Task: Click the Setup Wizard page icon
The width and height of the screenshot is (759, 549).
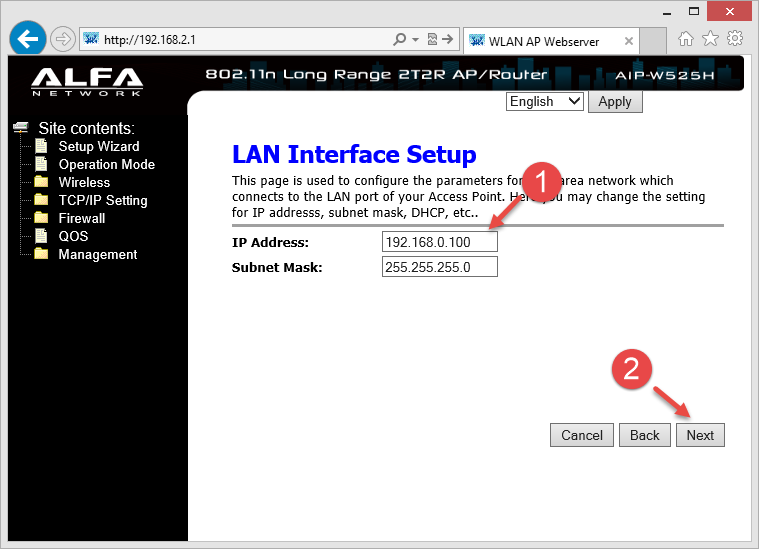Action: (x=42, y=146)
